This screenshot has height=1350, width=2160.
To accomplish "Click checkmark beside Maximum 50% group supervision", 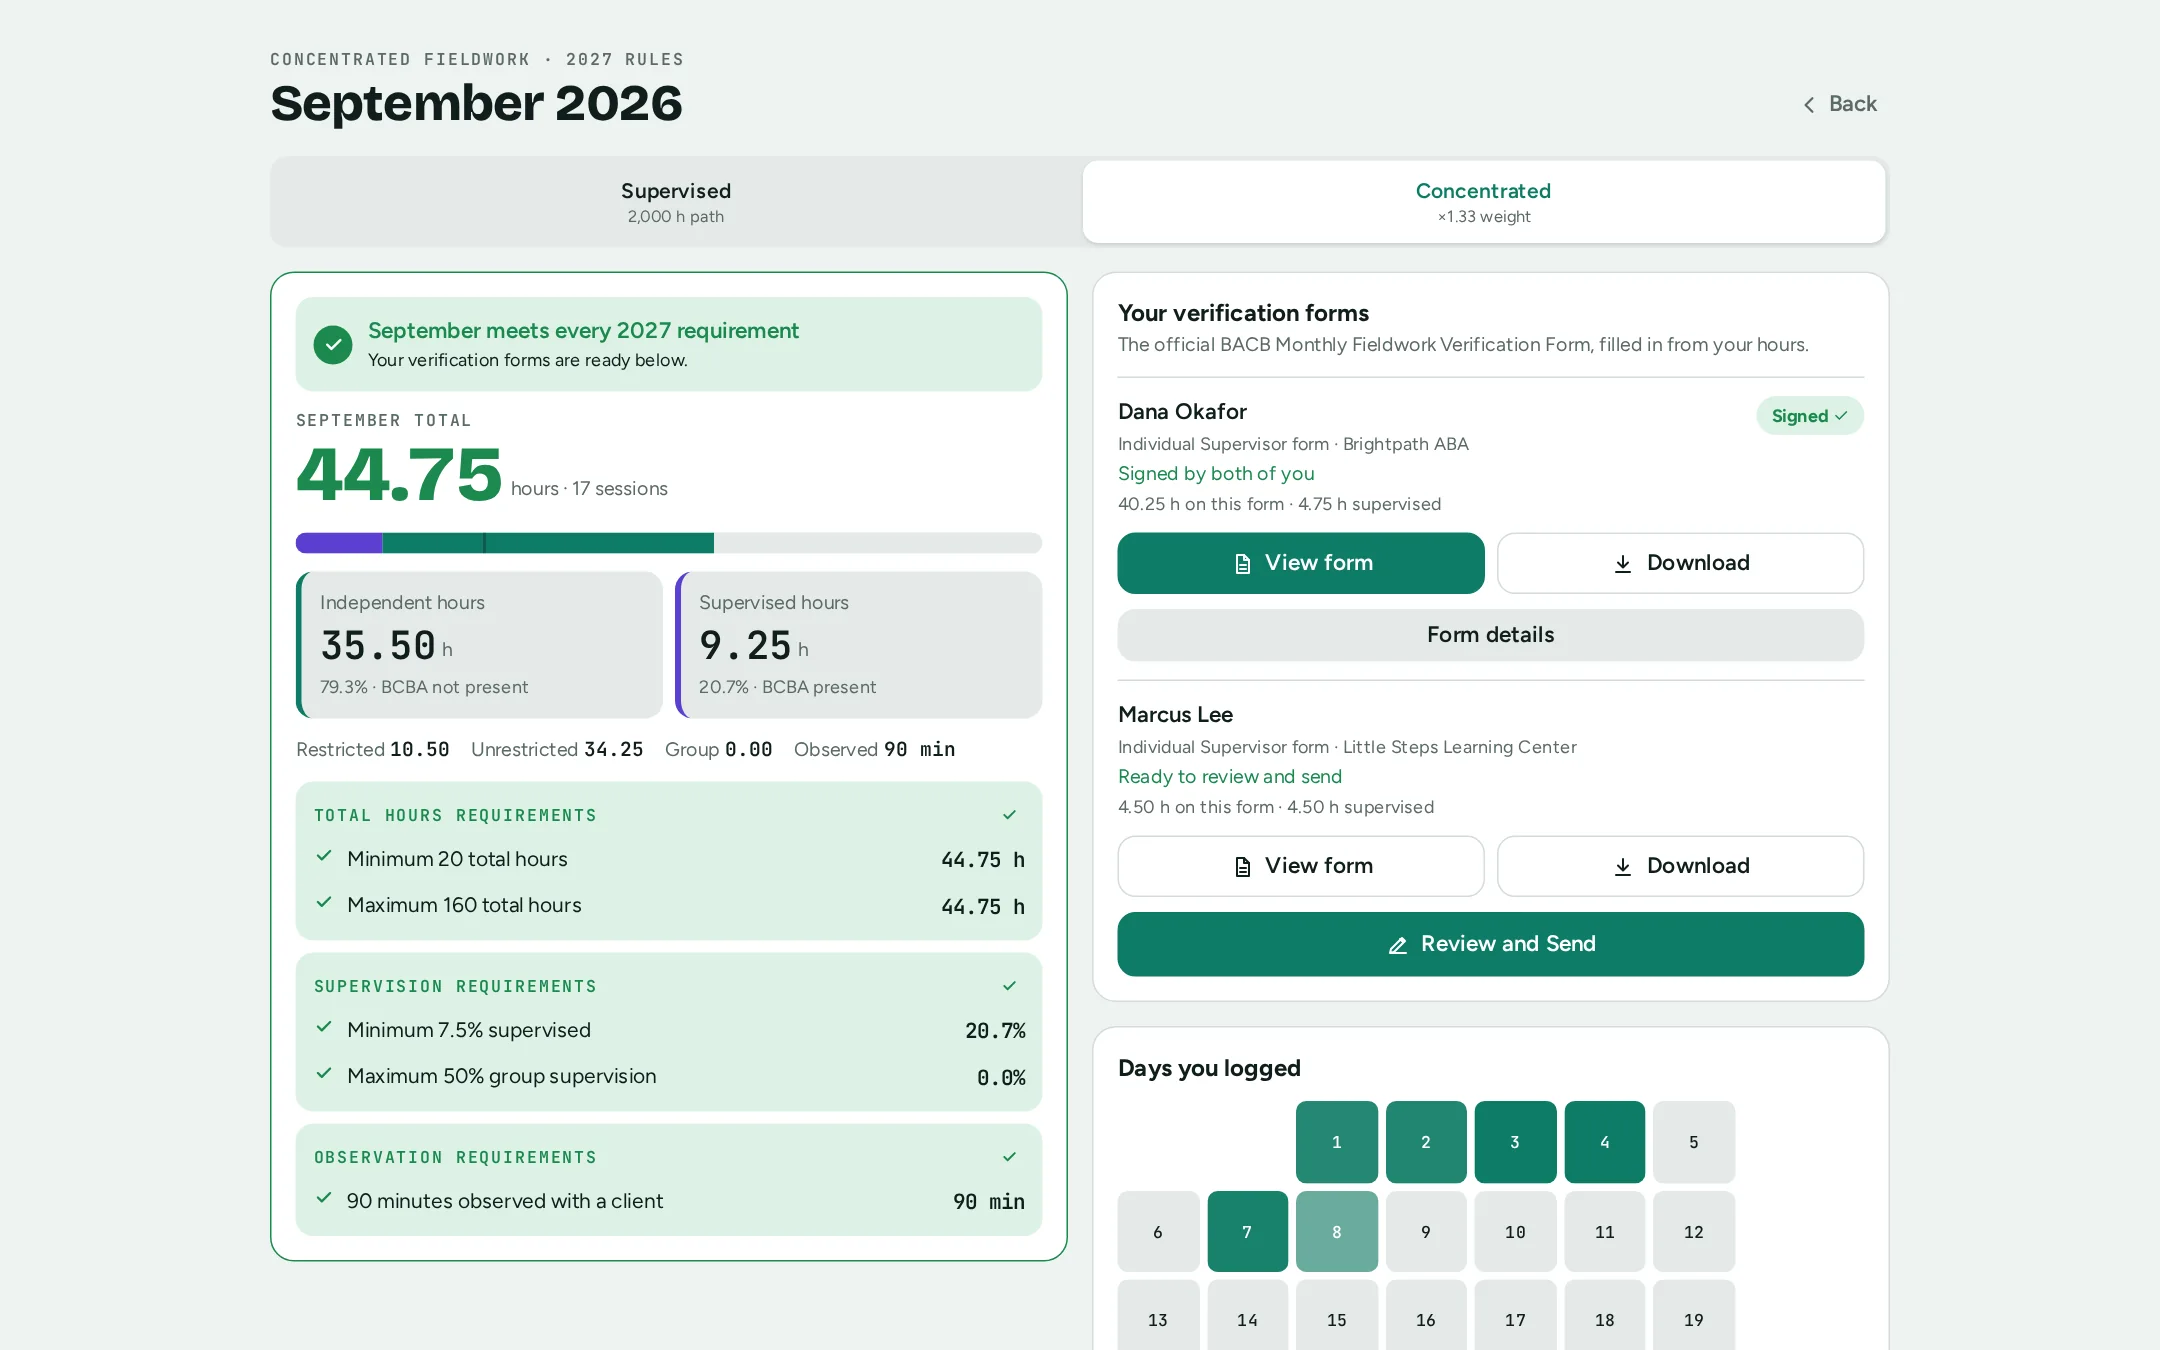I will click(x=324, y=1073).
